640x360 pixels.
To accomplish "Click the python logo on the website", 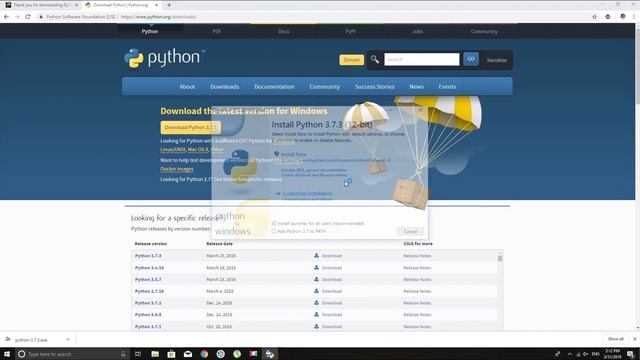I will [x=164, y=58].
